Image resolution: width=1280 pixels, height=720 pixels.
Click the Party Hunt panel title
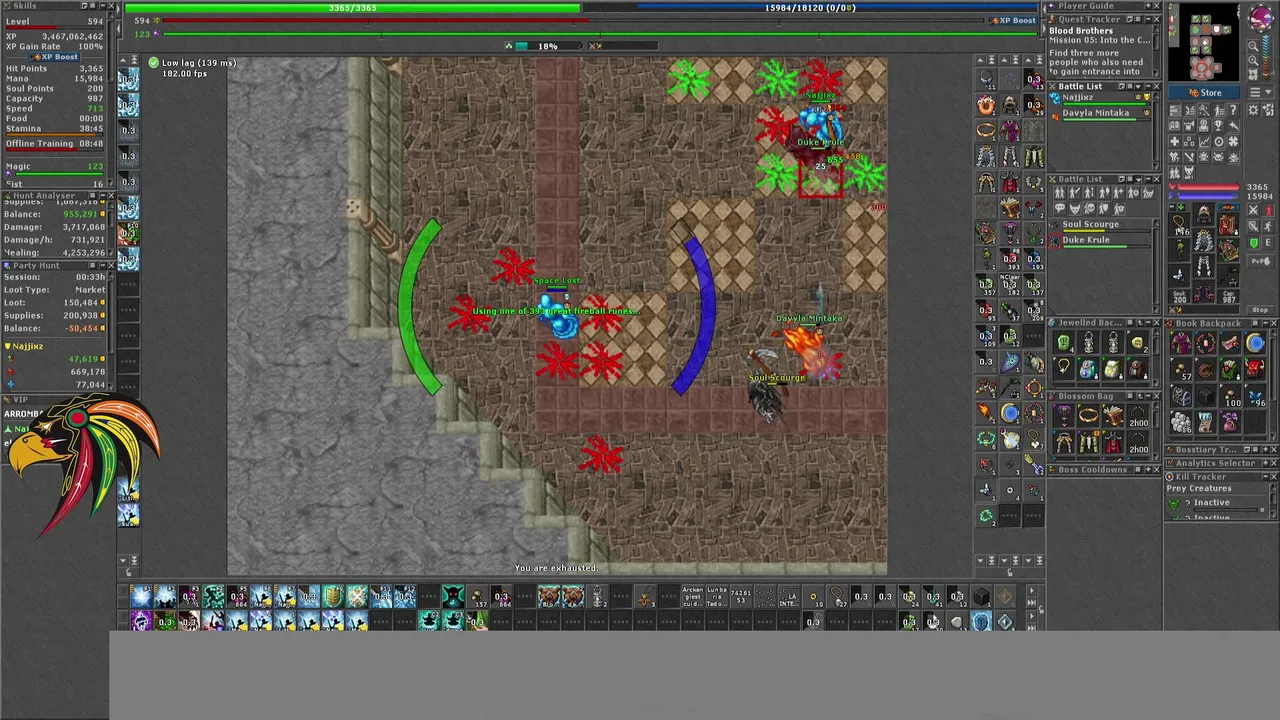tap(36, 265)
